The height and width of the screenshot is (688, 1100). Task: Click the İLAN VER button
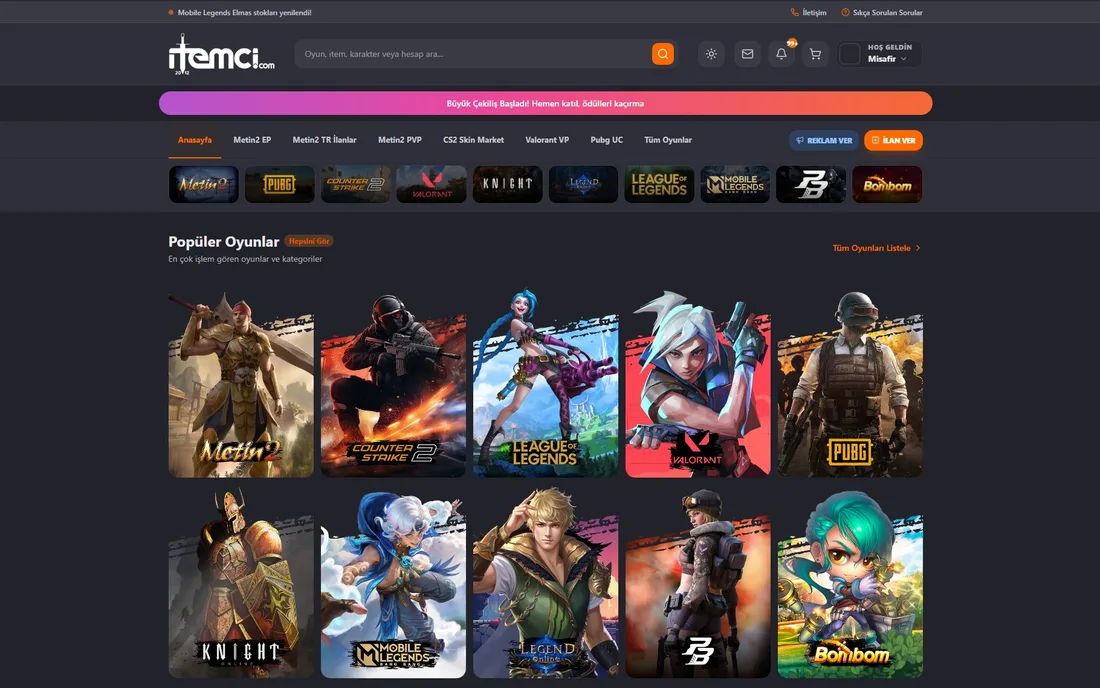(x=893, y=140)
